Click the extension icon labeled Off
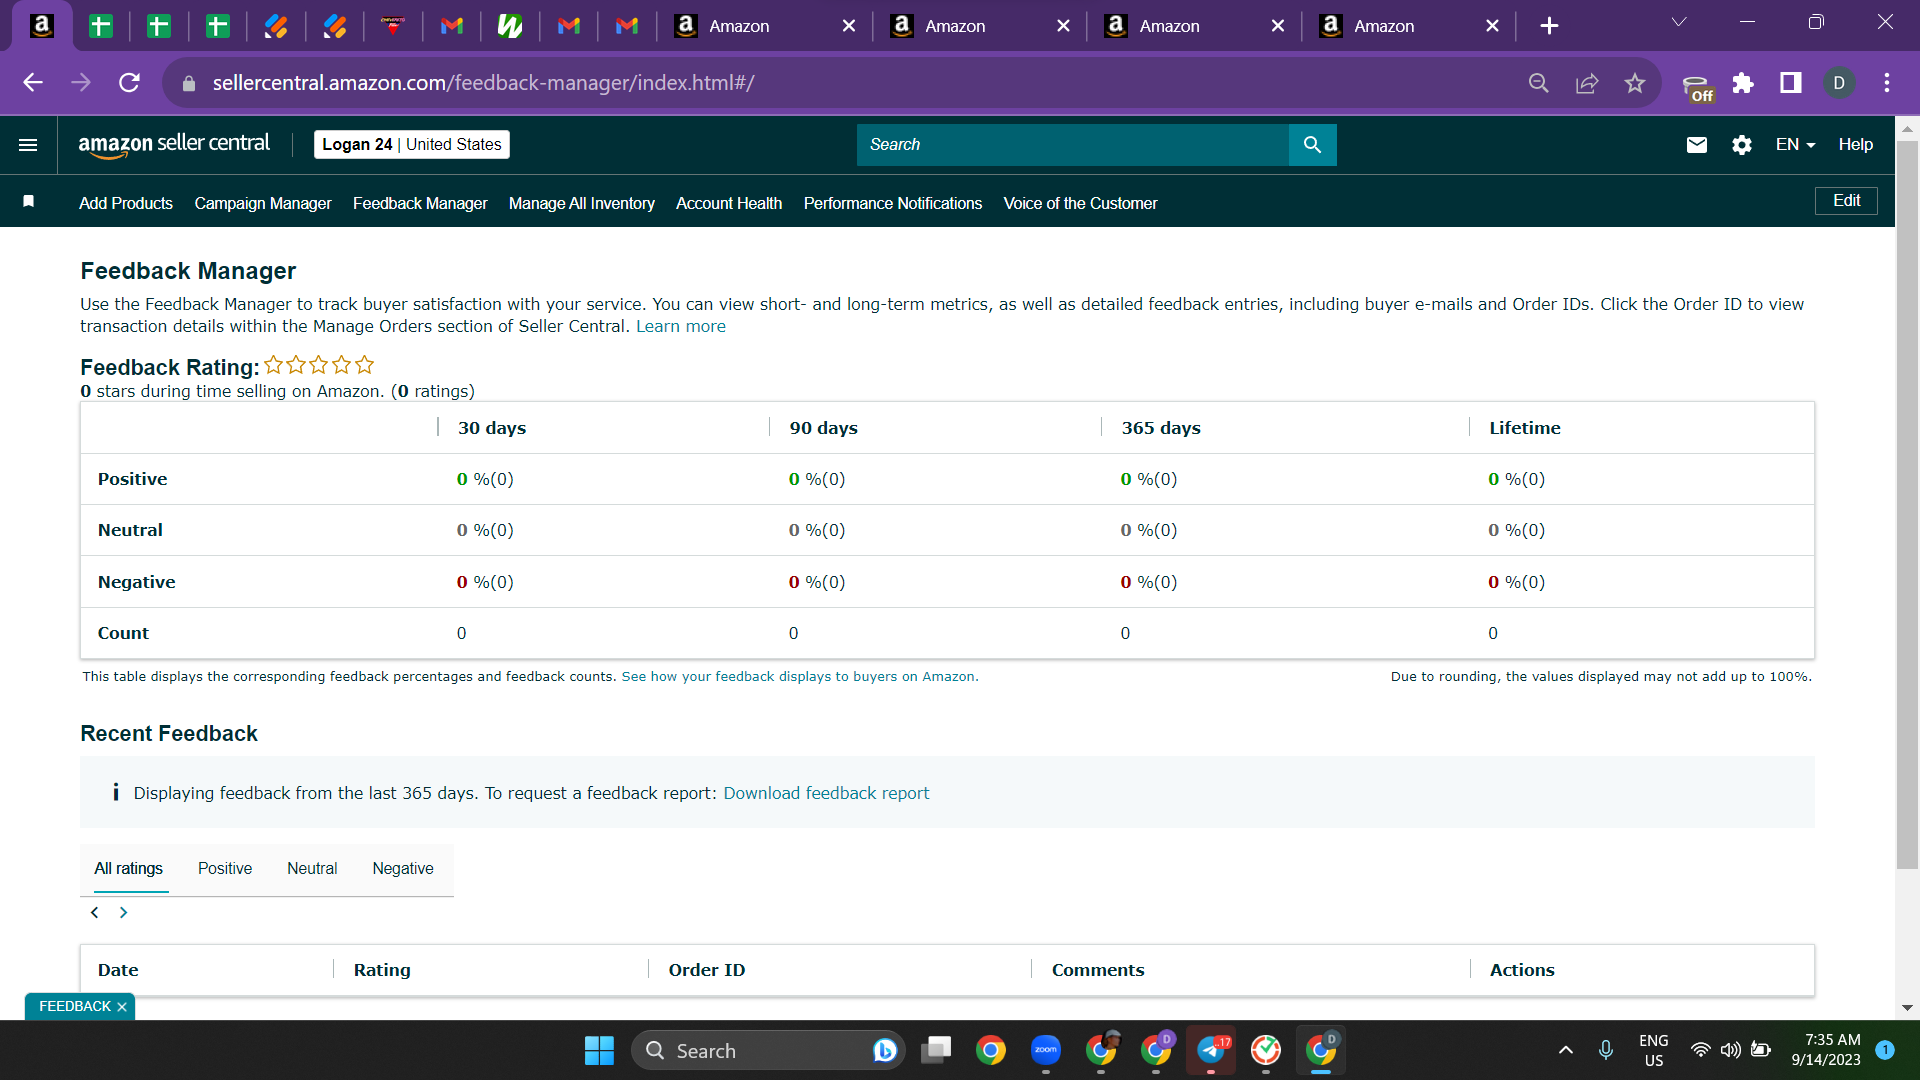Image resolution: width=1920 pixels, height=1080 pixels. (x=1697, y=88)
